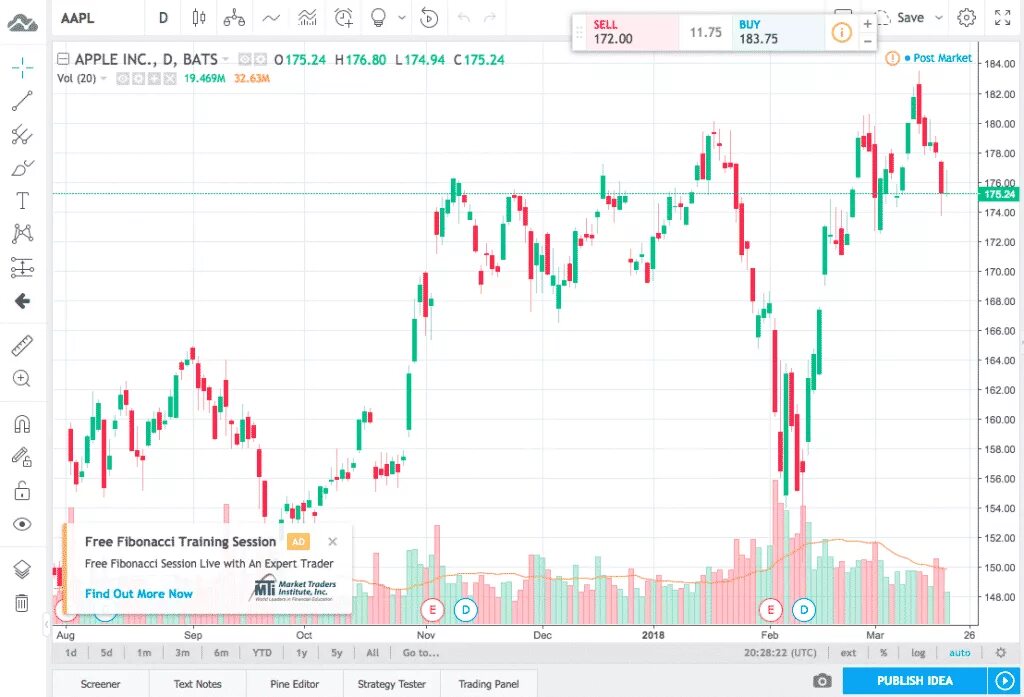Image resolution: width=1024 pixels, height=697 pixels.
Task: Select the ruler measure tool
Action: pos(22,346)
